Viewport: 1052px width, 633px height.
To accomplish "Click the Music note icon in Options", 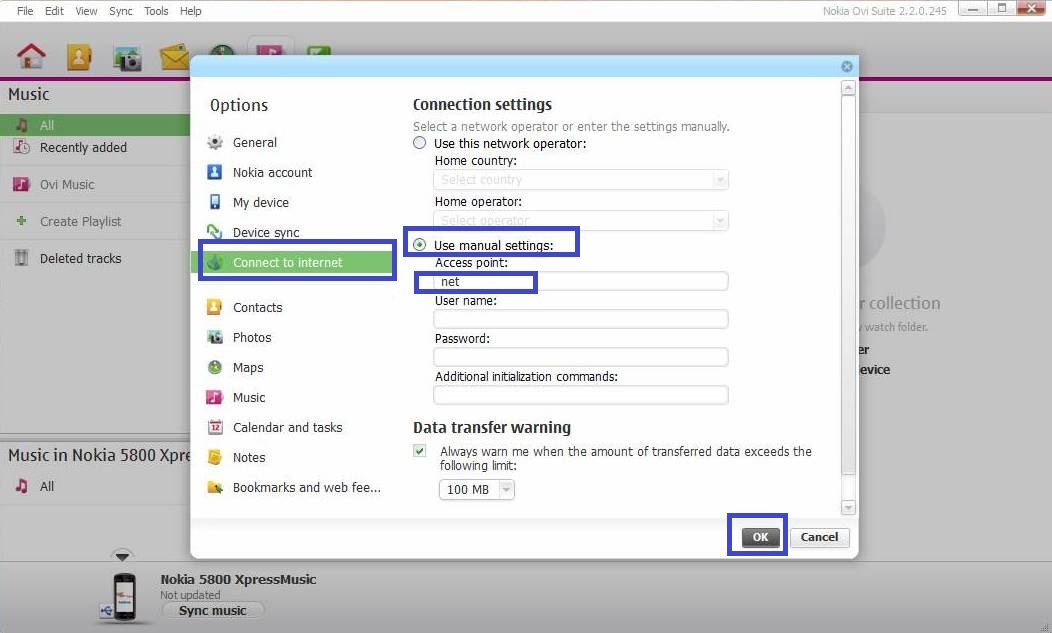I will pyautogui.click(x=215, y=397).
